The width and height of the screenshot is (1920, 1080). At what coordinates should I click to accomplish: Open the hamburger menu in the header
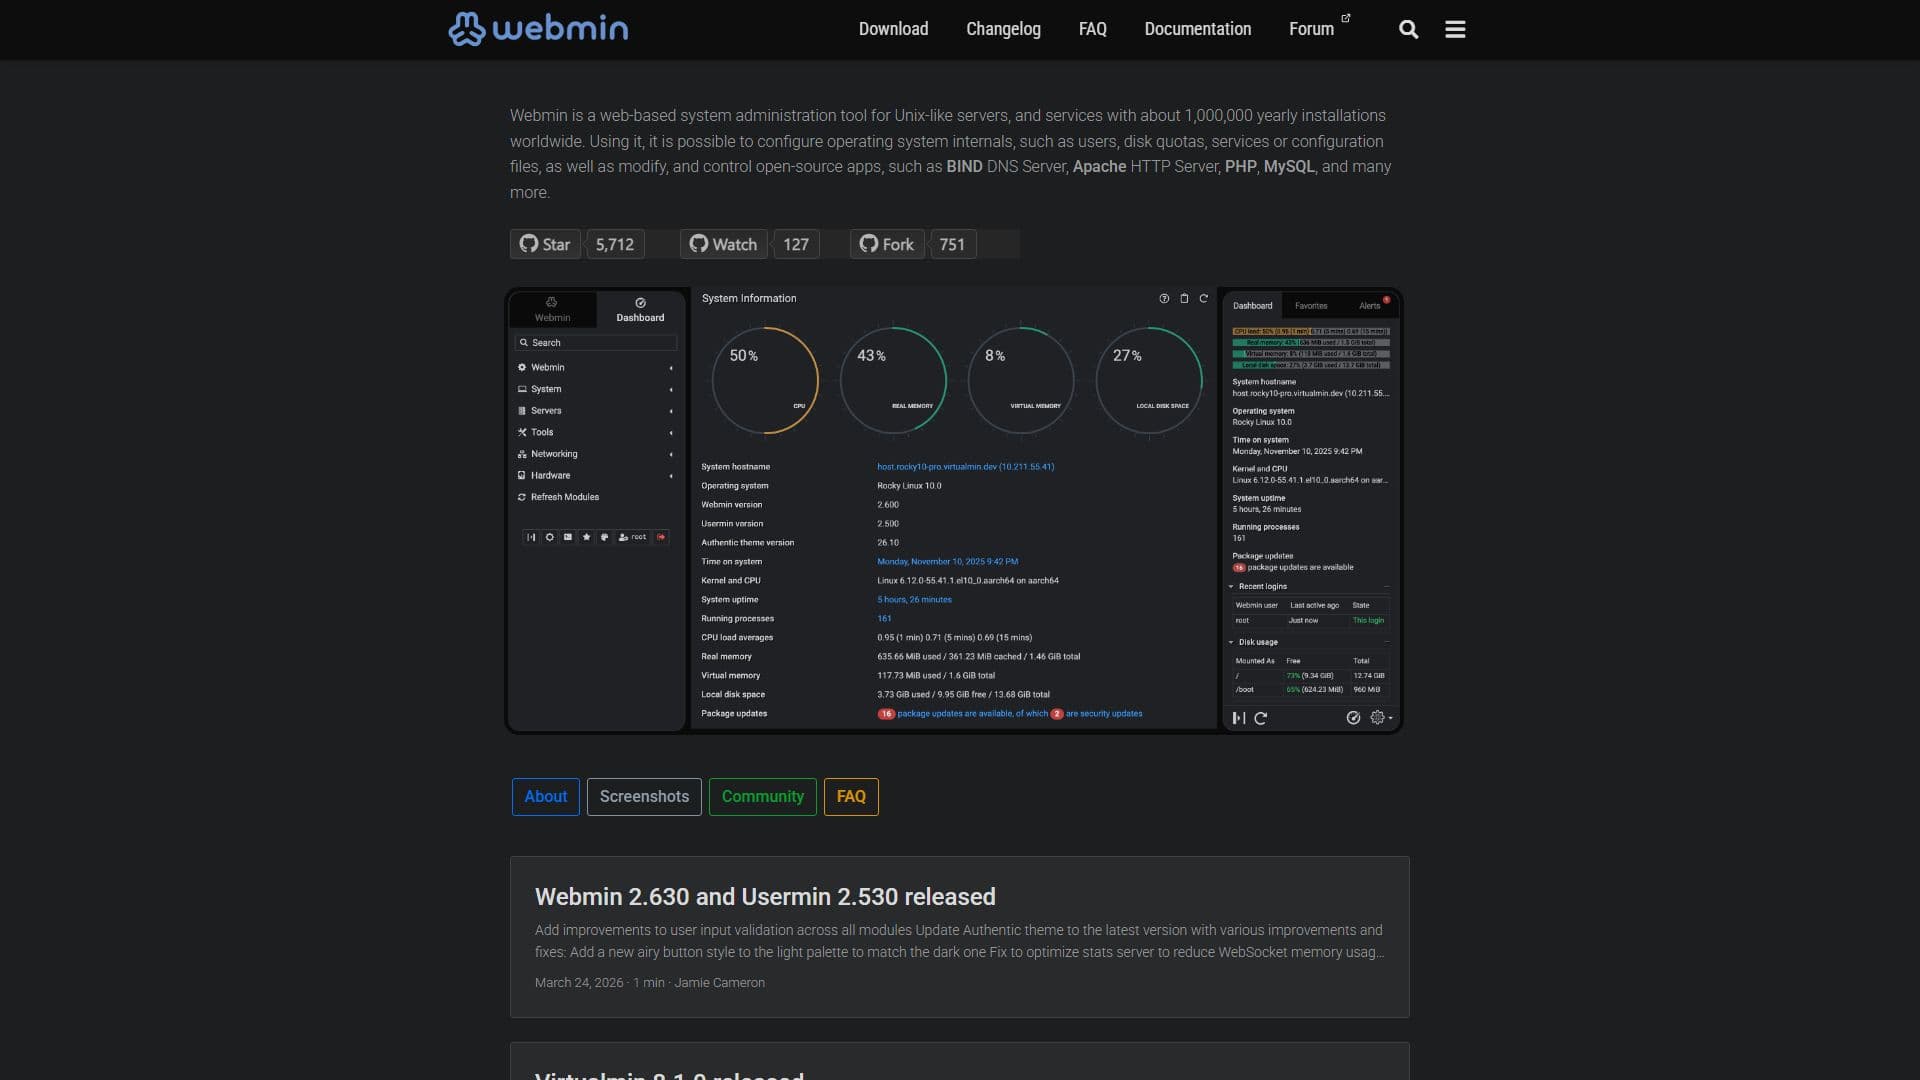point(1455,29)
